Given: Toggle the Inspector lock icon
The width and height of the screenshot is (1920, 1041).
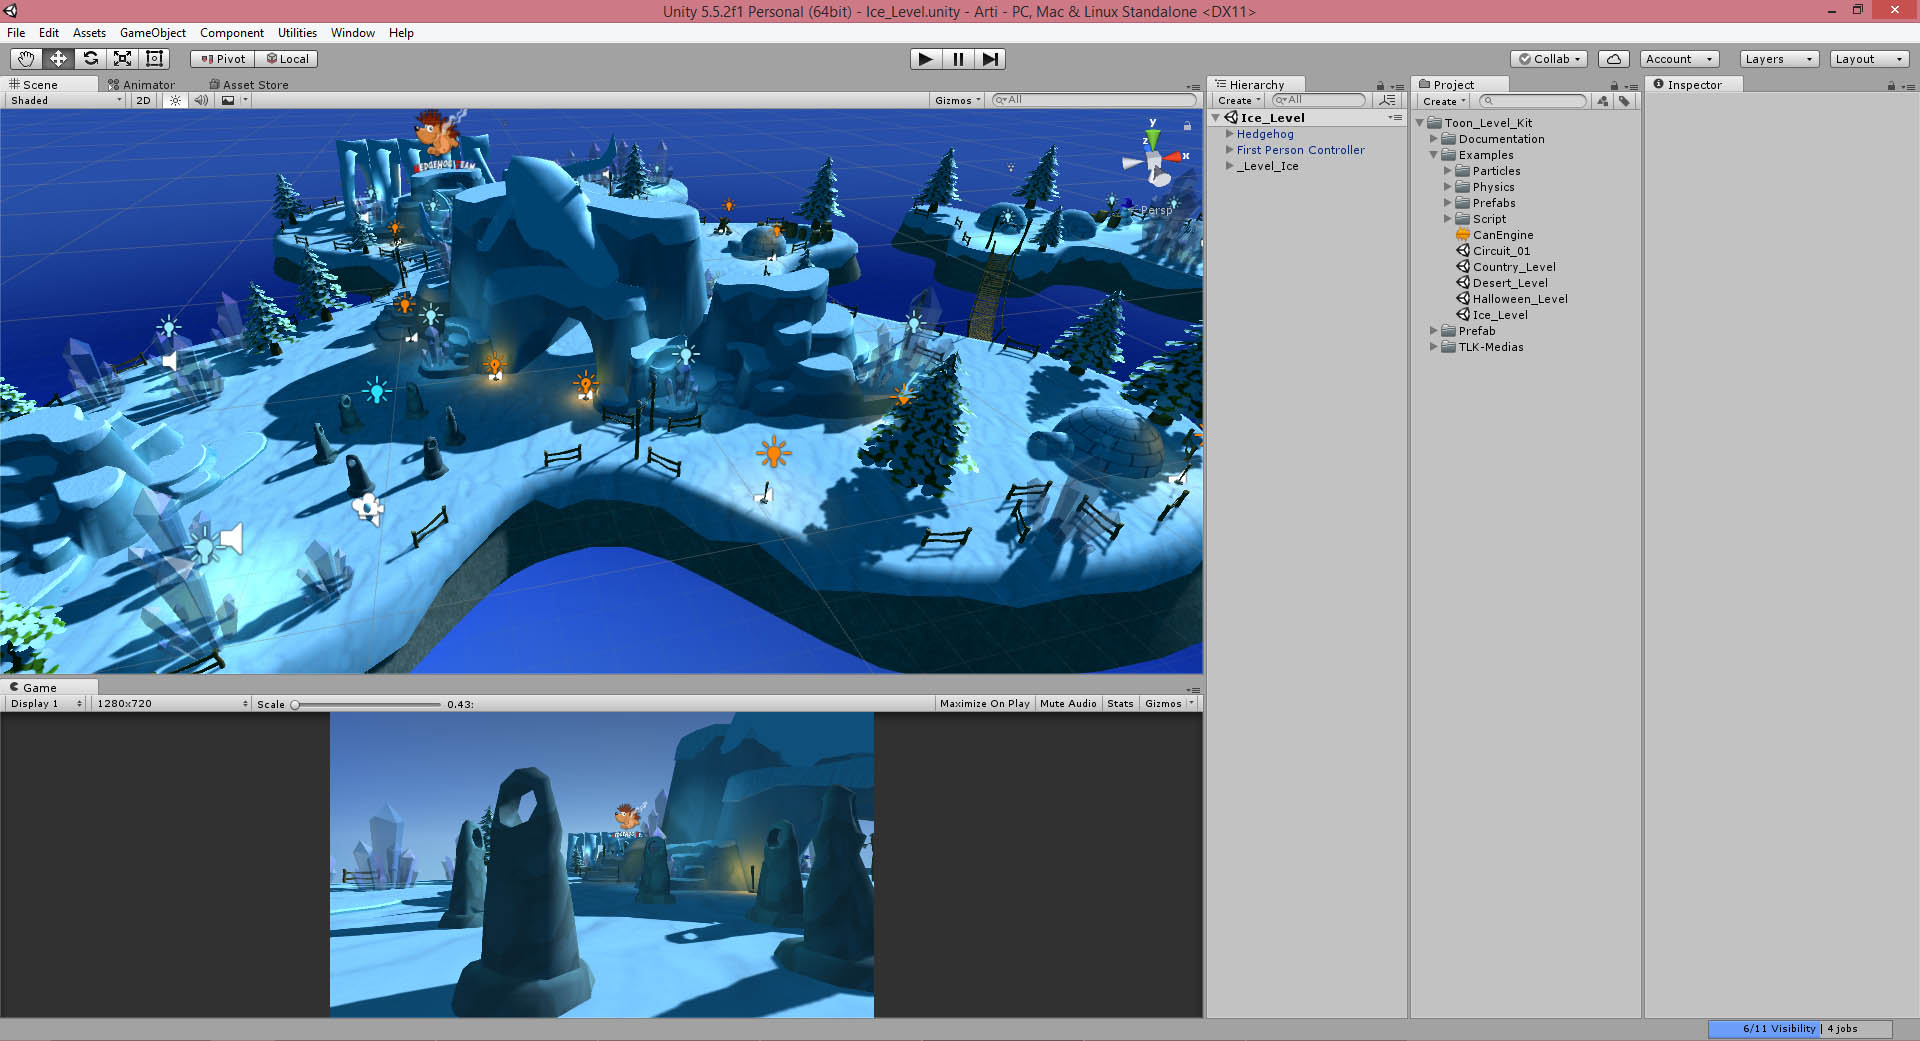Looking at the screenshot, I should point(1891,86).
